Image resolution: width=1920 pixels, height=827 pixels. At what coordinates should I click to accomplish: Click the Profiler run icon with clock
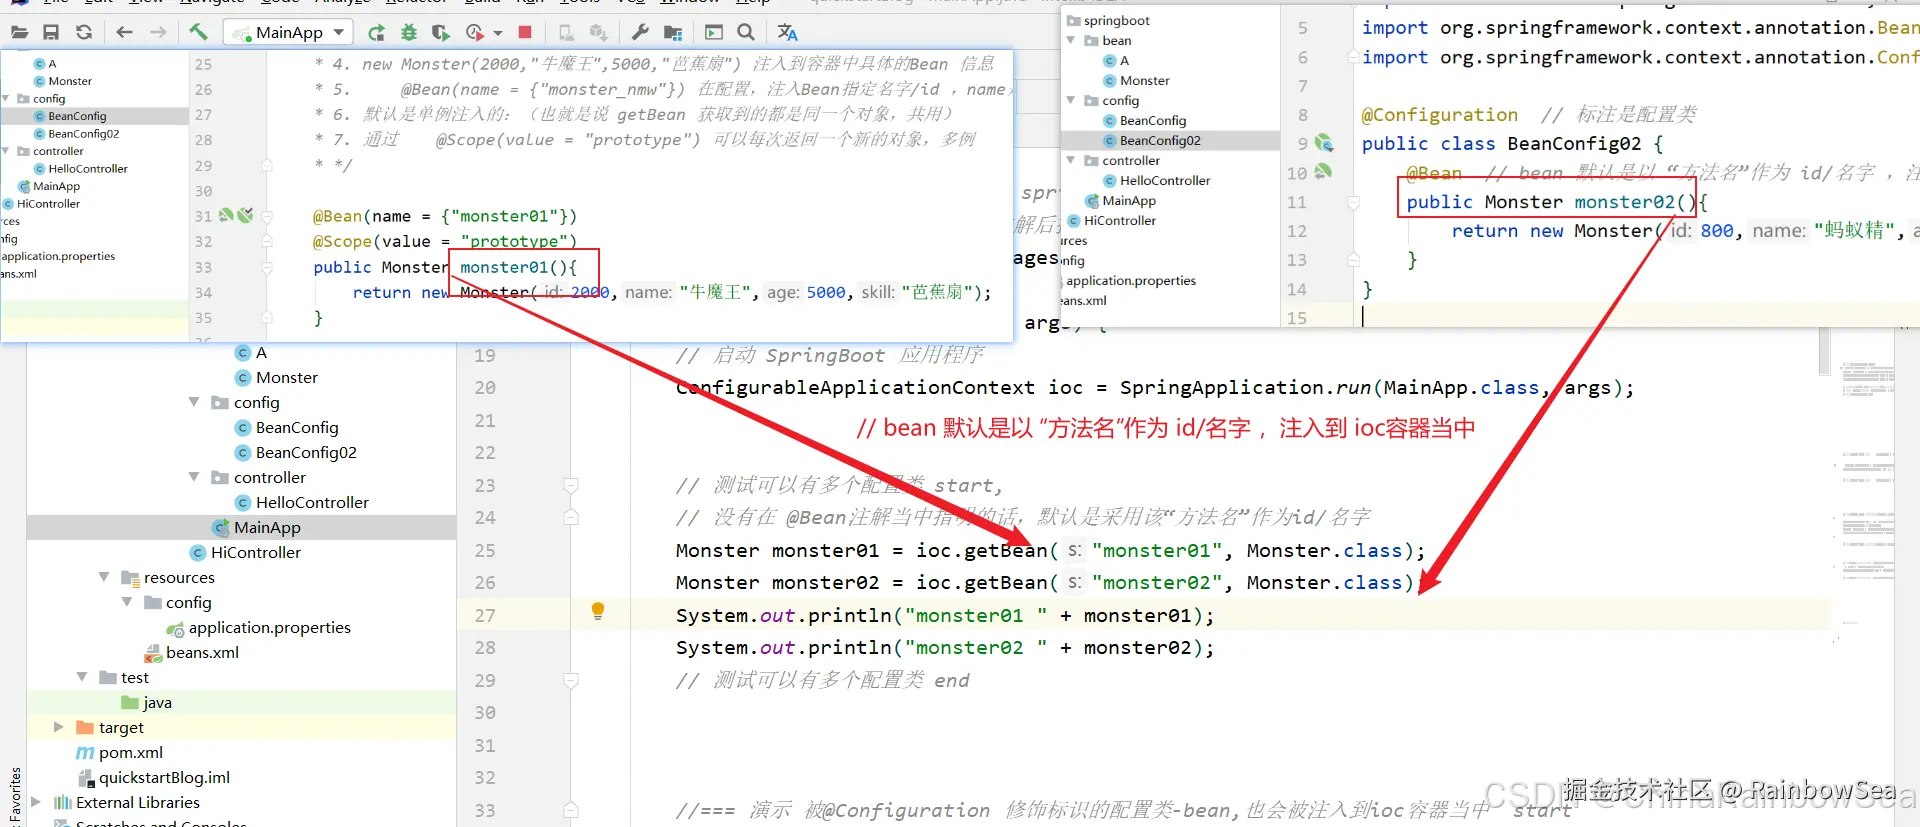[x=474, y=32]
